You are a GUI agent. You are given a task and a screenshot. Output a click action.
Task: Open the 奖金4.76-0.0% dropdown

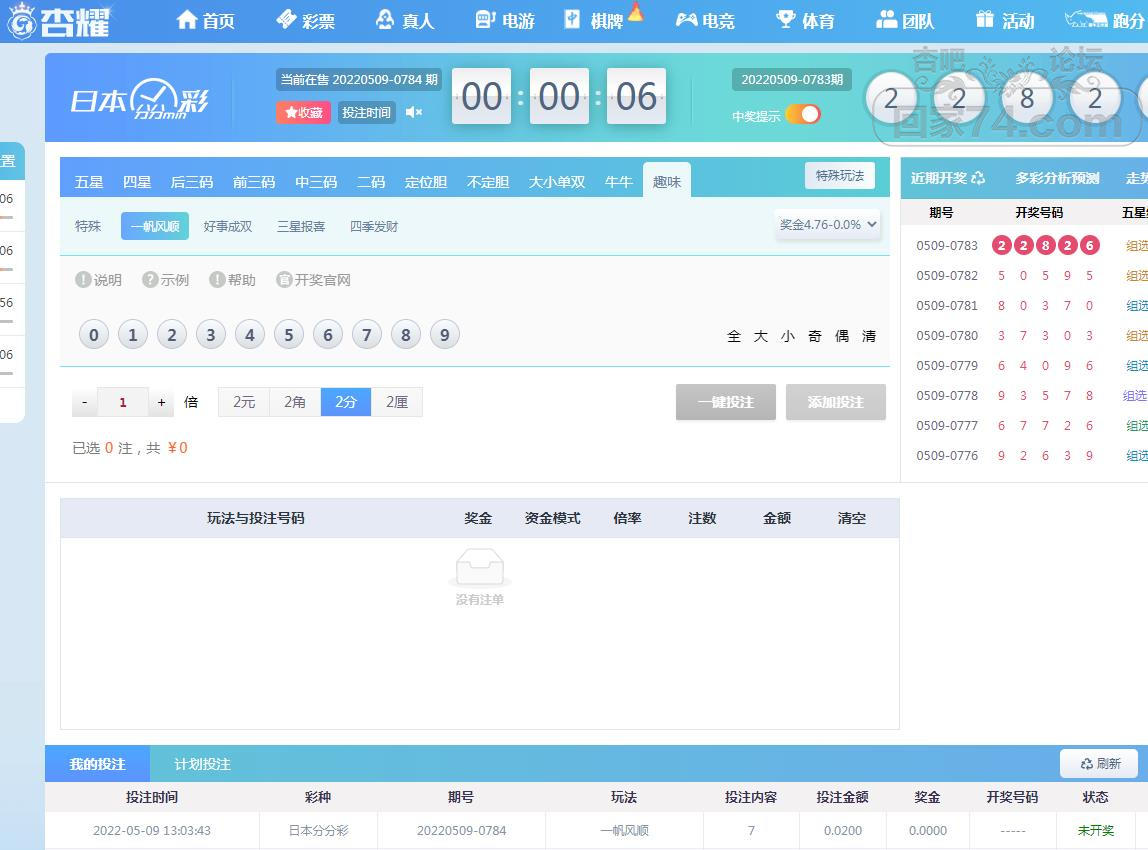(828, 225)
